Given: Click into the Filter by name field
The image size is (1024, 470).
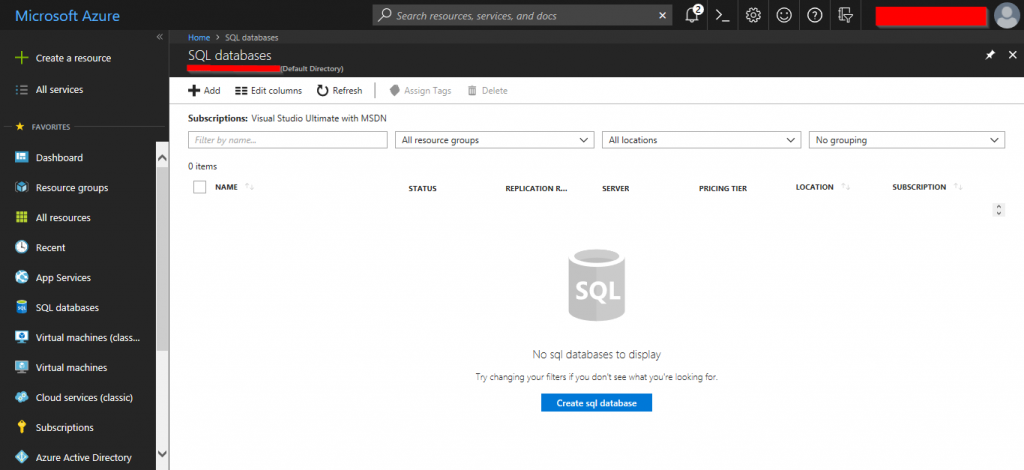Looking at the screenshot, I should [x=288, y=140].
